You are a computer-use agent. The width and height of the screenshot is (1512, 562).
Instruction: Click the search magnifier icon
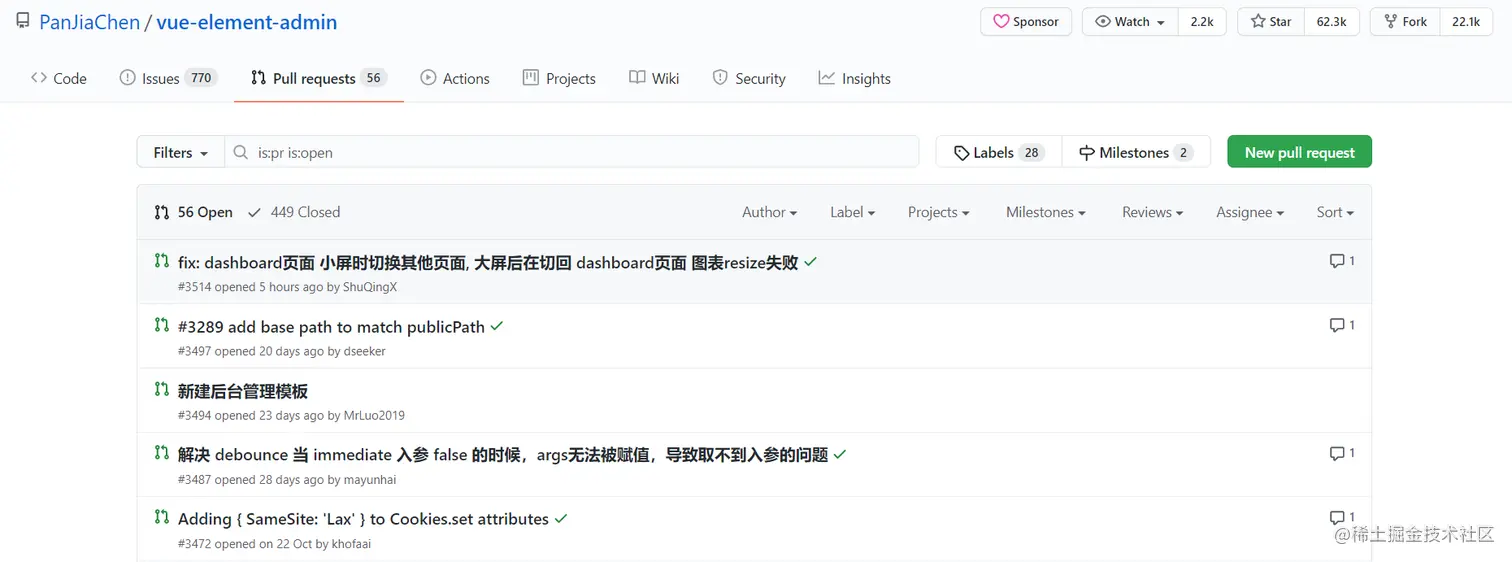[x=240, y=152]
